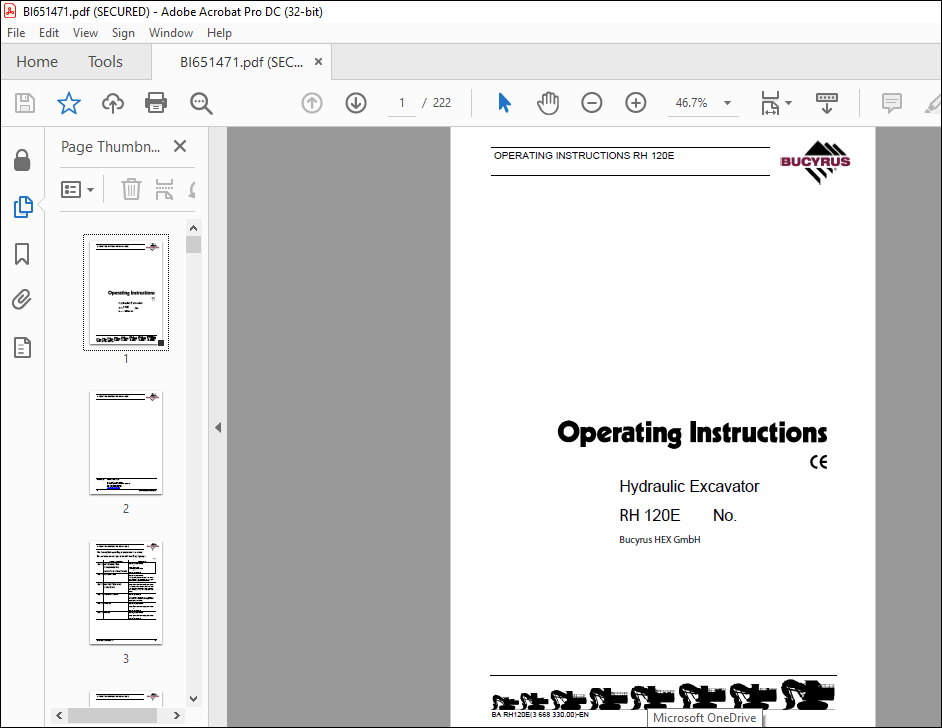942x728 pixels.
Task: Click the Save file icon
Action: [25, 103]
